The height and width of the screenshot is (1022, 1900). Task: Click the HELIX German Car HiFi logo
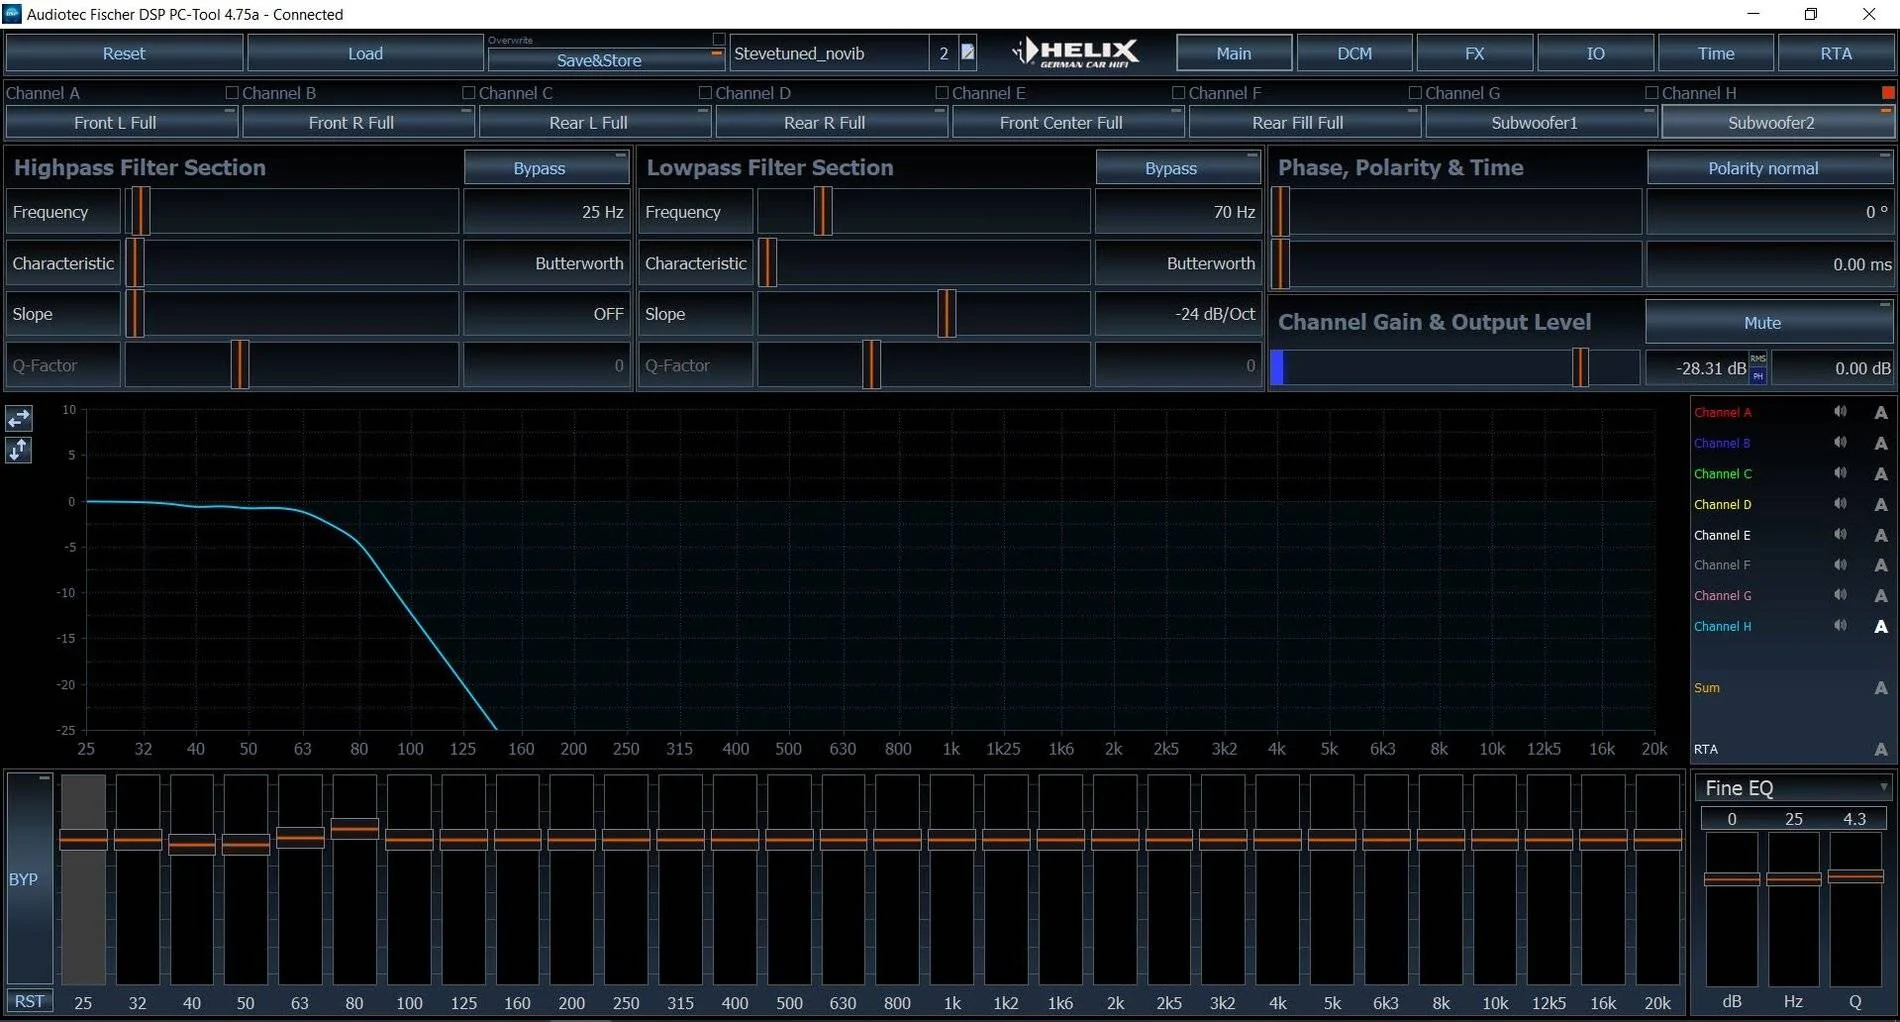[1075, 52]
